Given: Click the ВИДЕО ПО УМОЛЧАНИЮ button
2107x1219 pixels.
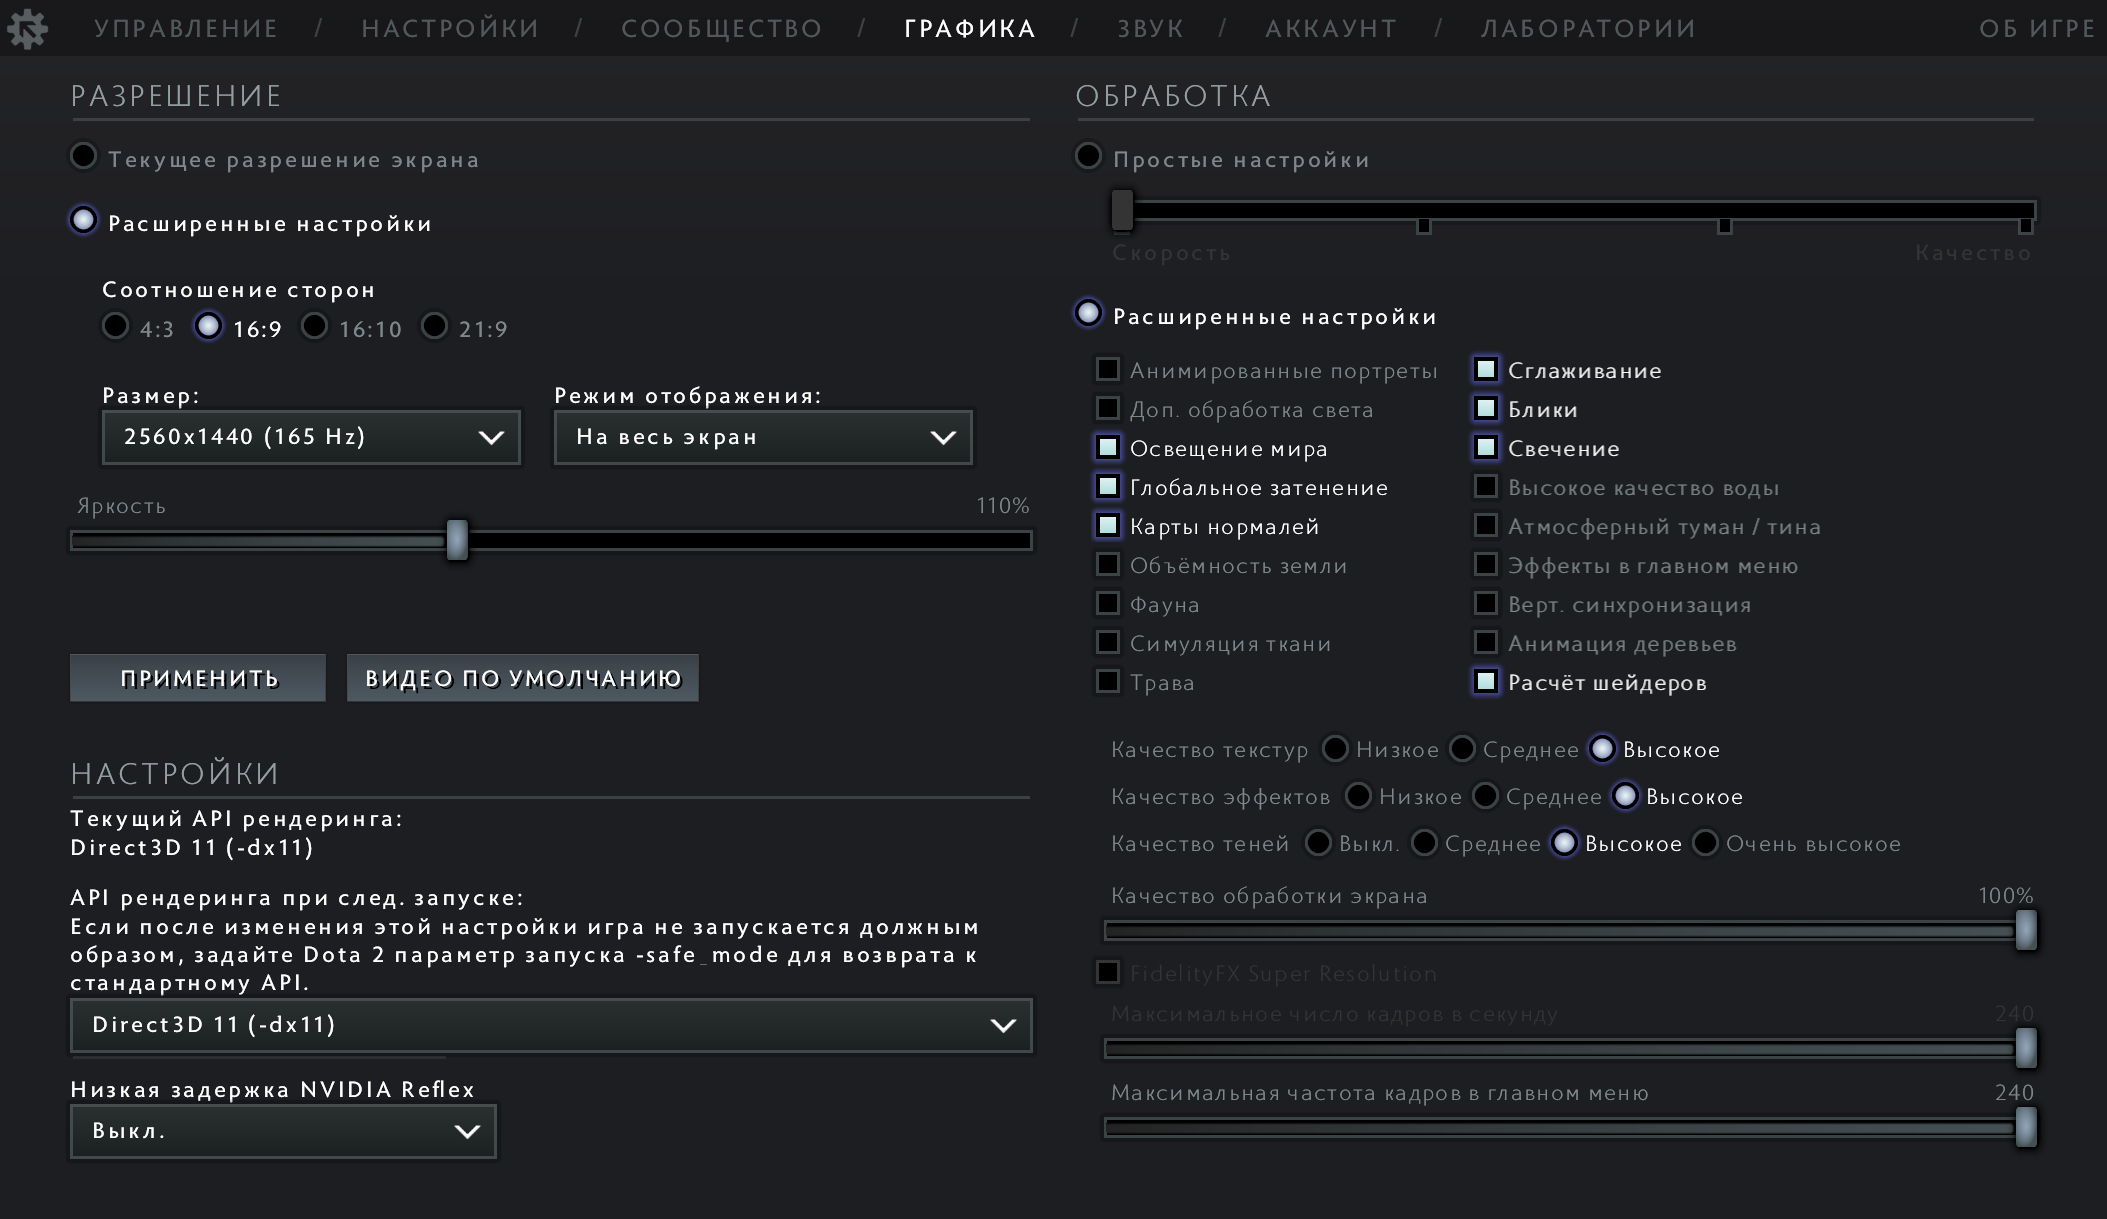Looking at the screenshot, I should [x=523, y=678].
